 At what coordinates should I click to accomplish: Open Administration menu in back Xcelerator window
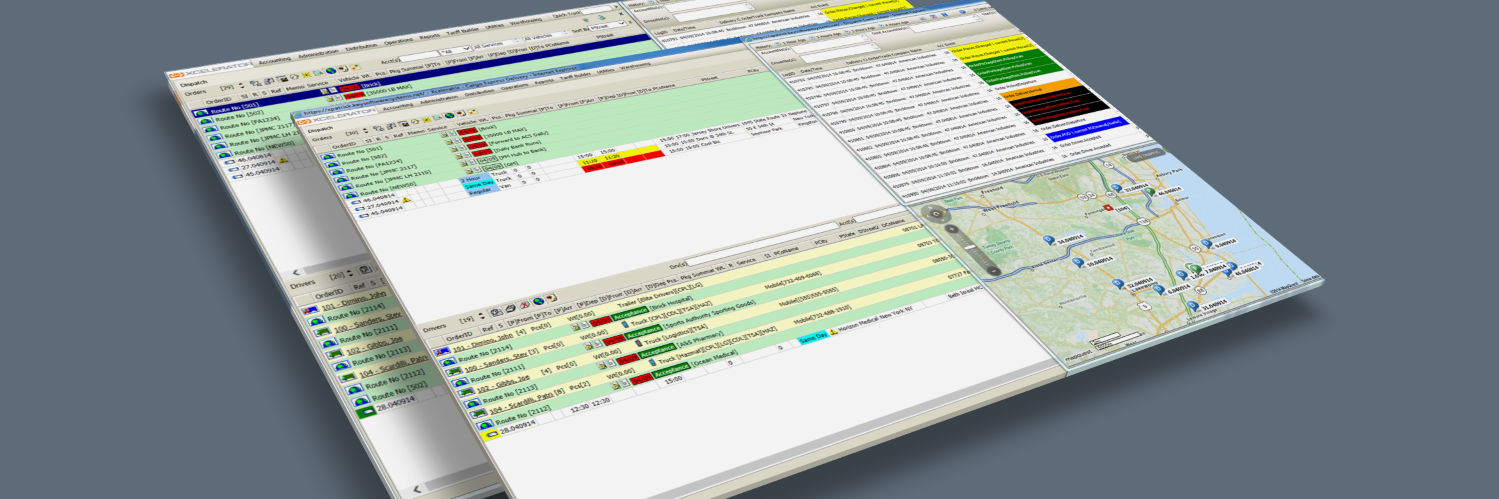coord(317,54)
